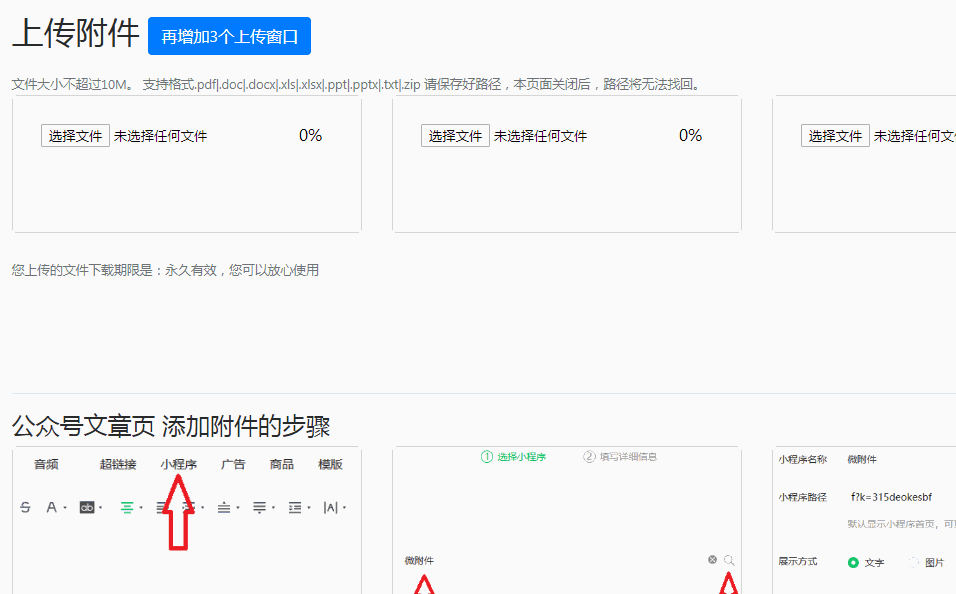
Task: Click the first 0% upload progress indicator
Action: pos(309,135)
